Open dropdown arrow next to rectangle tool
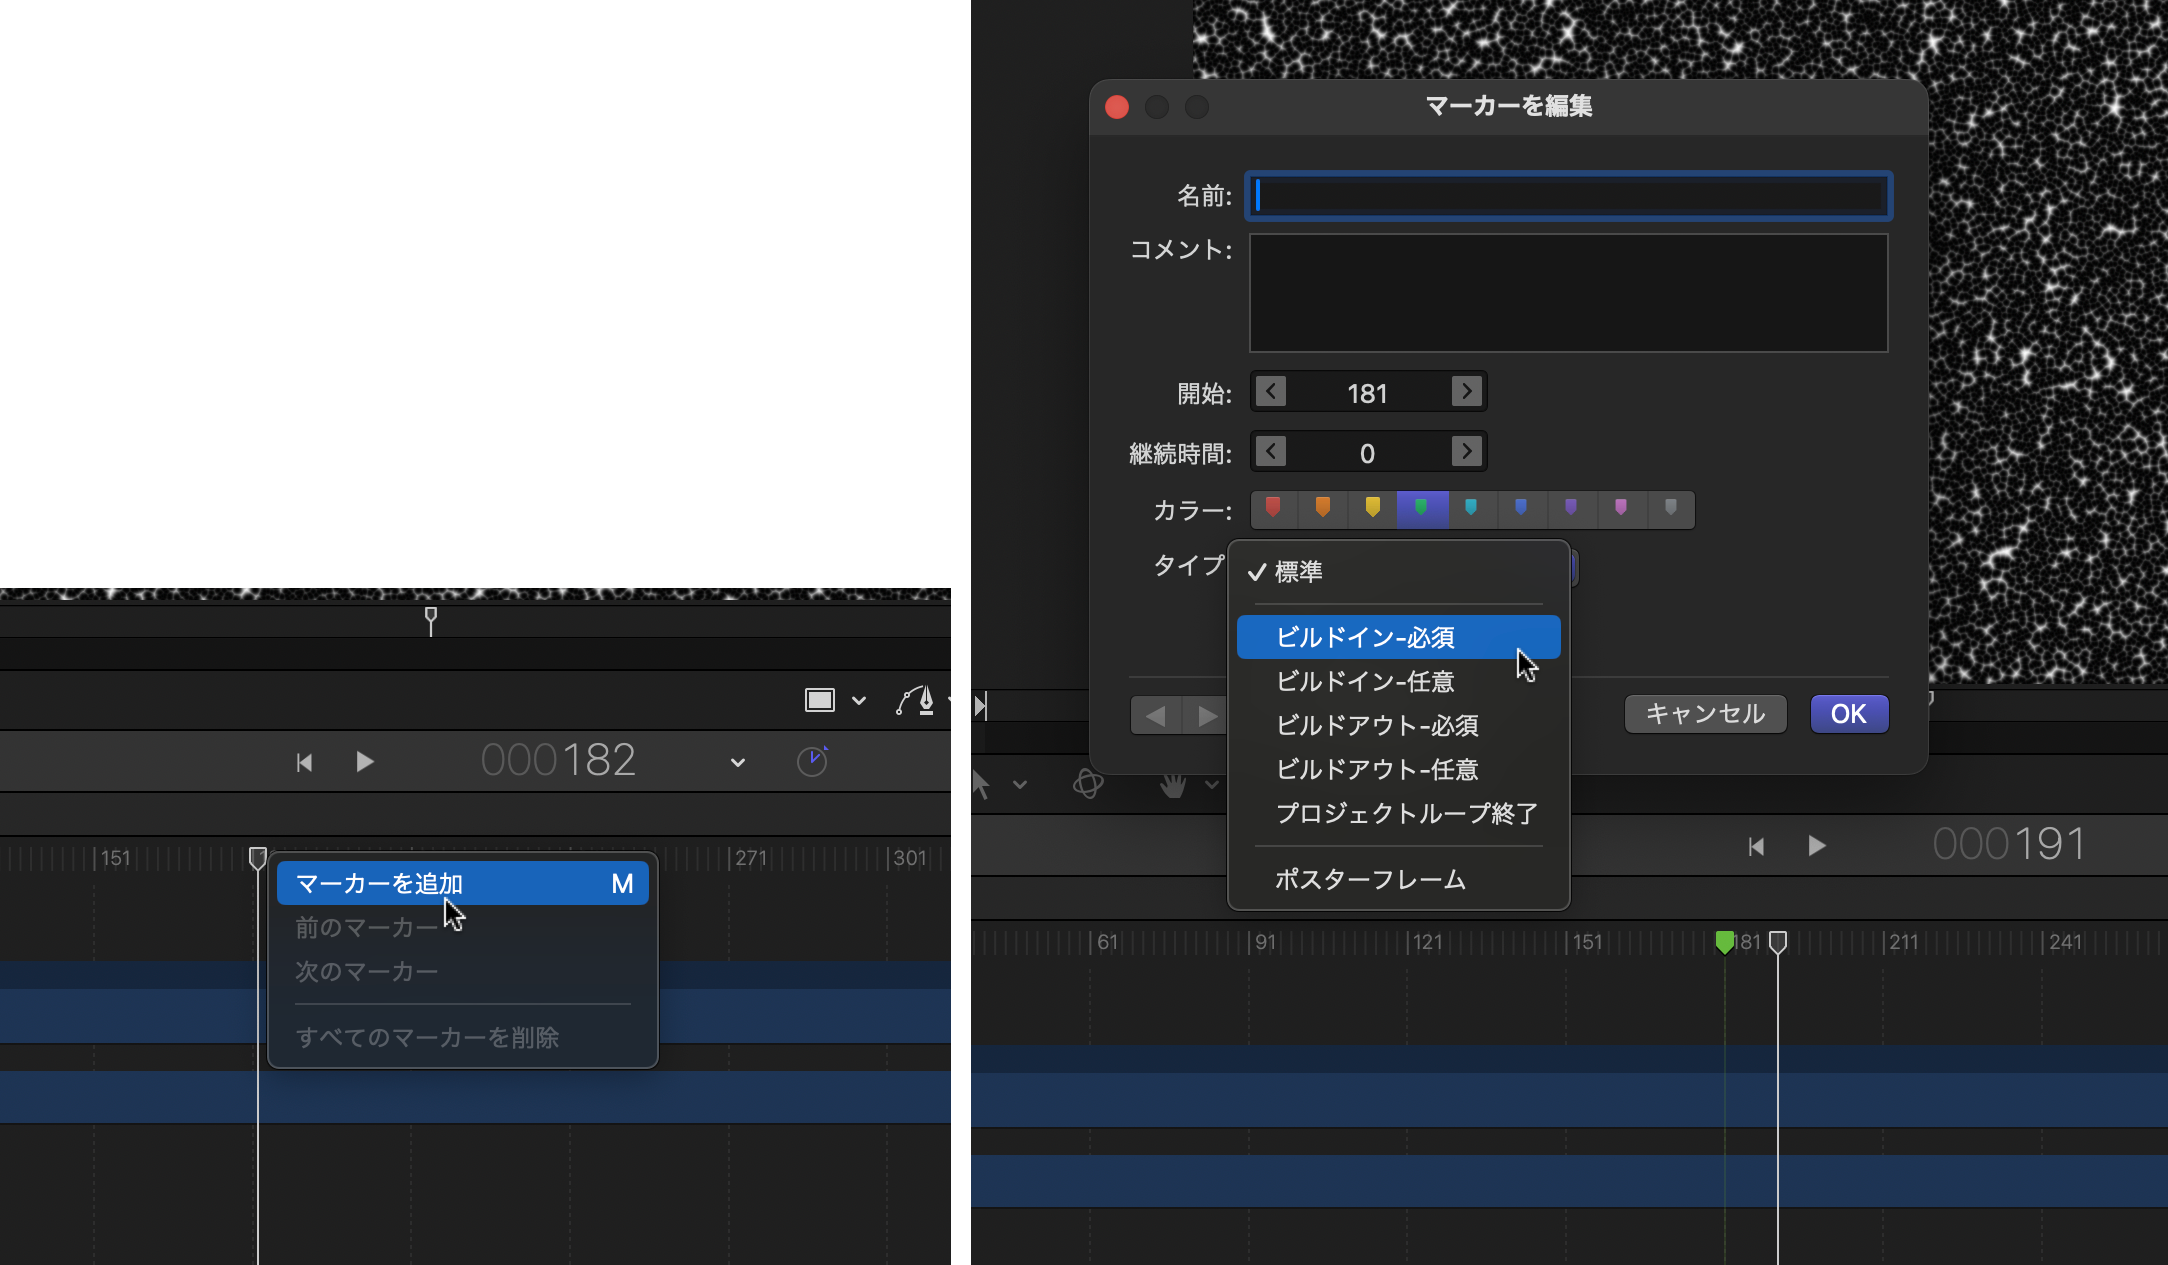Viewport: 2168px width, 1265px height. [859, 701]
